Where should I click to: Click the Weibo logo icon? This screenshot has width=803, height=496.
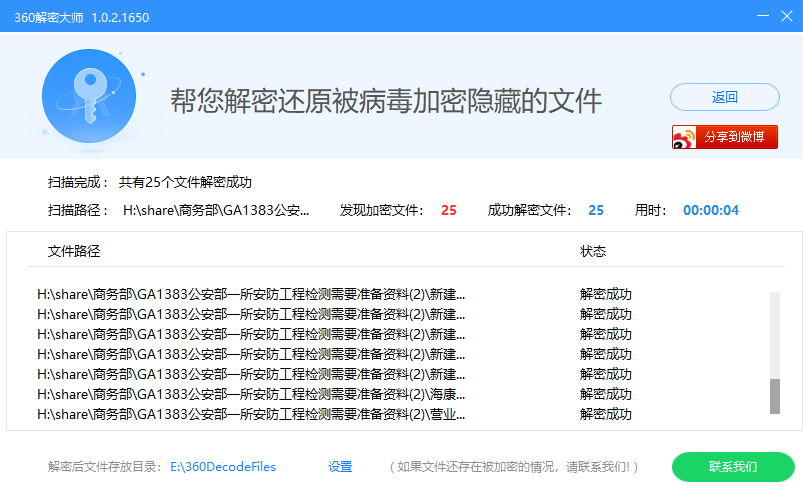tap(685, 137)
